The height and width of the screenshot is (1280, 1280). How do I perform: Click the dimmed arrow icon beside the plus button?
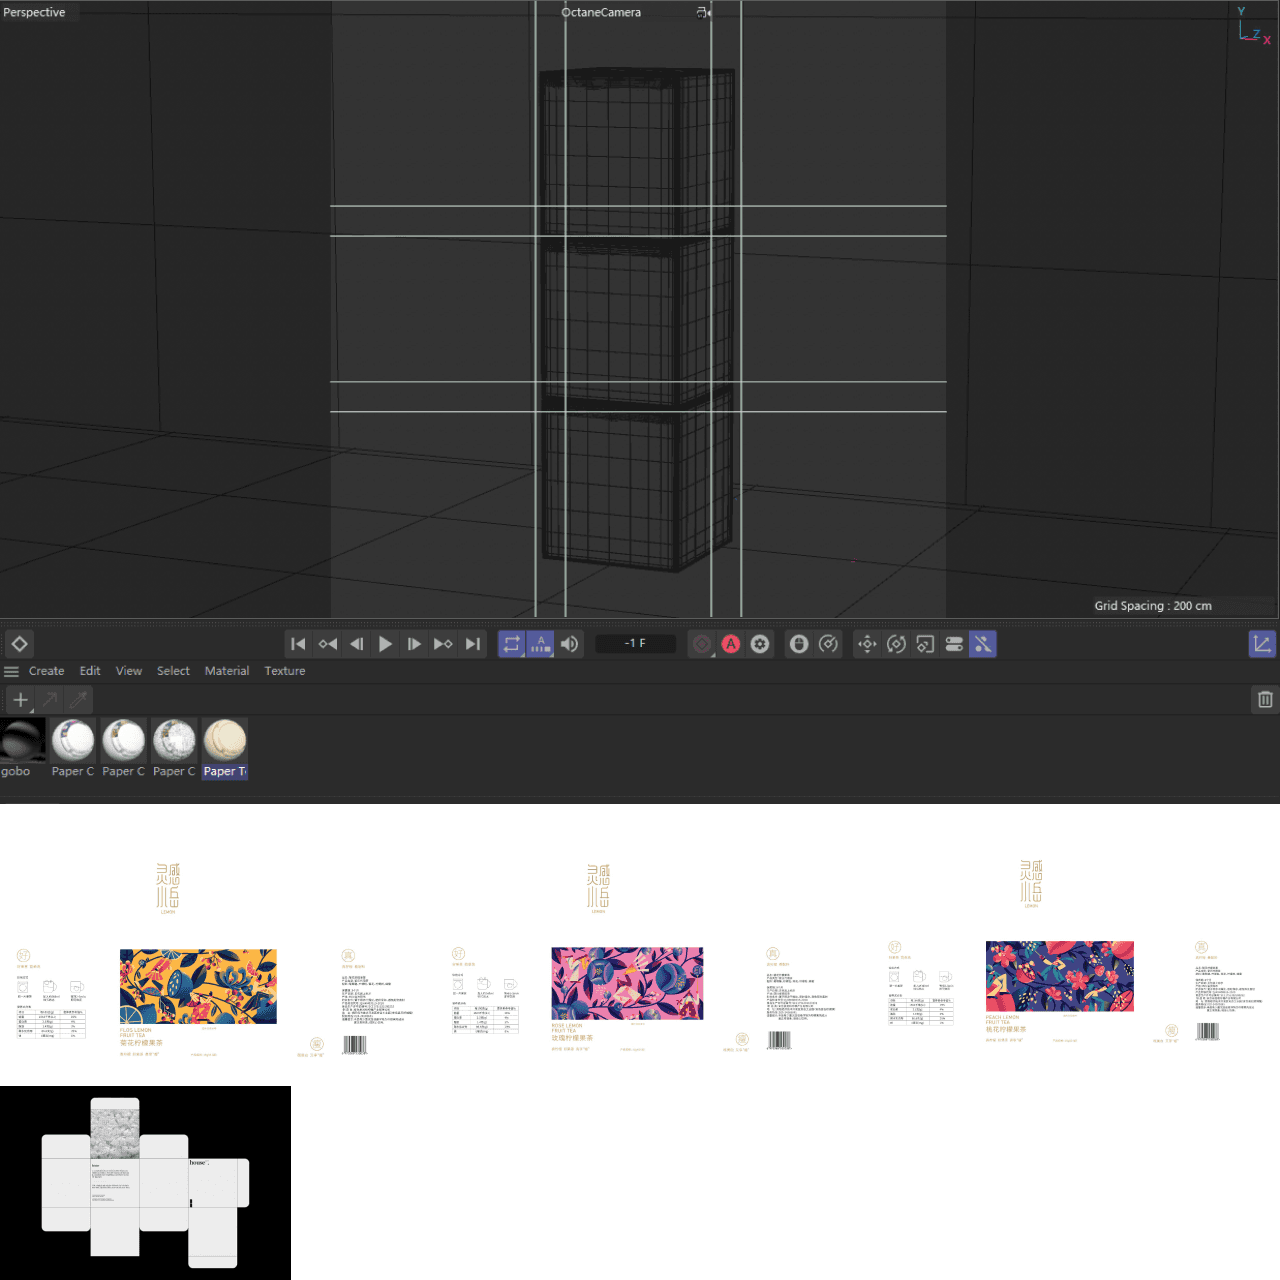[50, 700]
